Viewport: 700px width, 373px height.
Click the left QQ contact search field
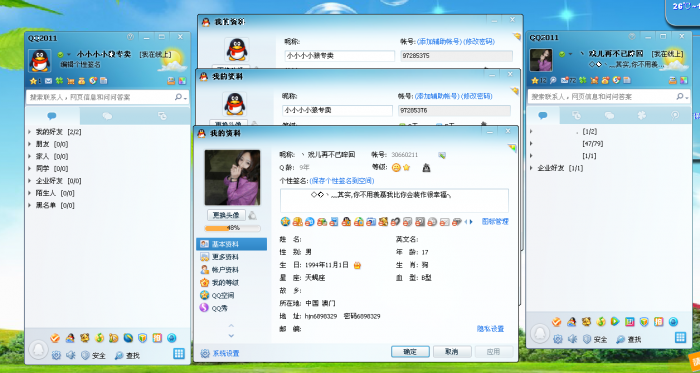pos(102,97)
